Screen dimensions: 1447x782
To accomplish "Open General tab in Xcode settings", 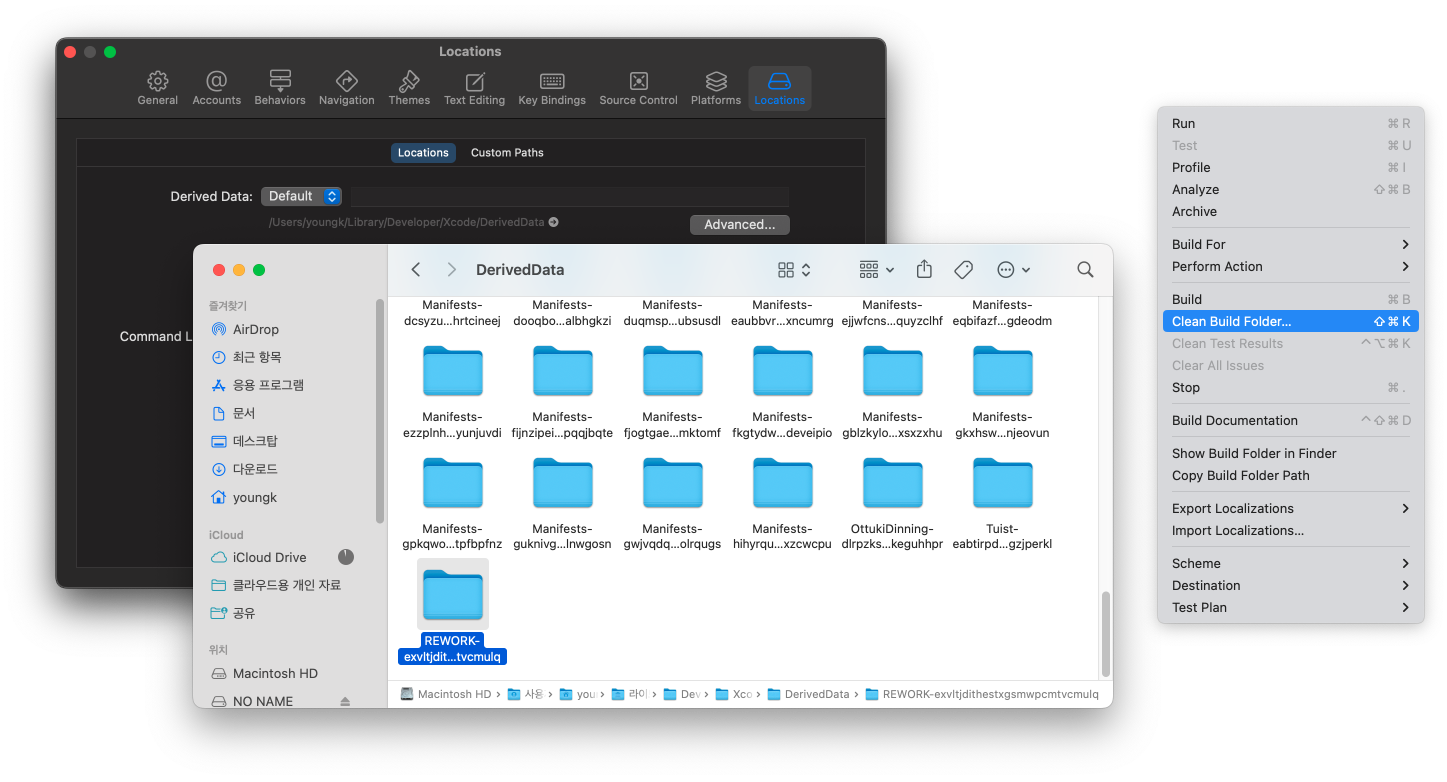I will [x=157, y=88].
